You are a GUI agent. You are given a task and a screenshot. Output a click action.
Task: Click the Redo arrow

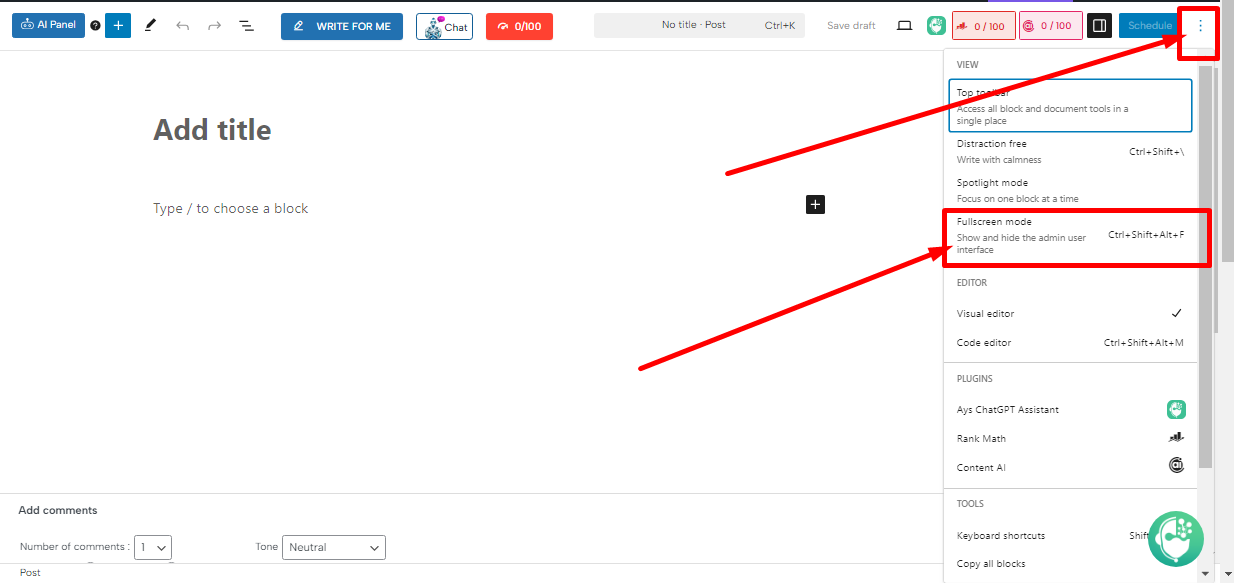pos(214,25)
